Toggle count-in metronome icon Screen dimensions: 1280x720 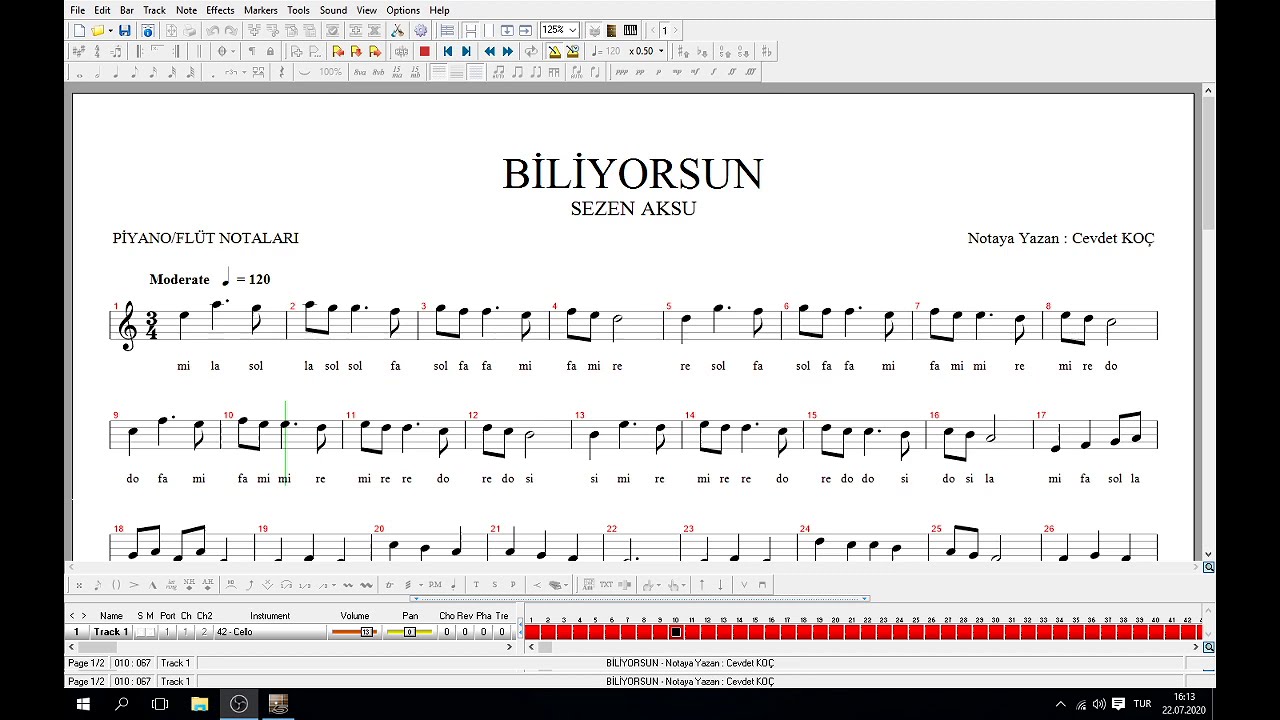[572, 51]
